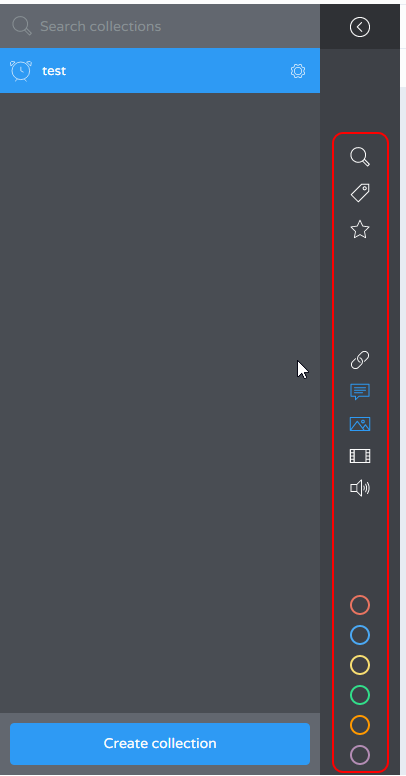Filter by audio using speaker icon
The image size is (406, 776).
click(x=360, y=488)
